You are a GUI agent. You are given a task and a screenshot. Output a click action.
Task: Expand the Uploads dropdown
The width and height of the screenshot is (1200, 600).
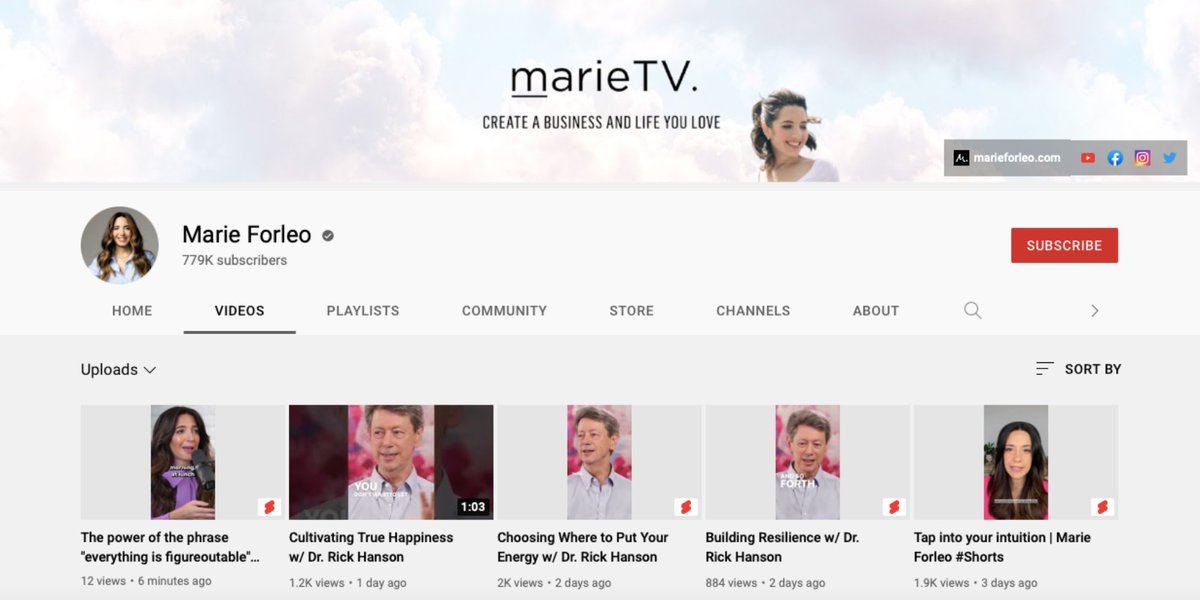click(x=118, y=369)
